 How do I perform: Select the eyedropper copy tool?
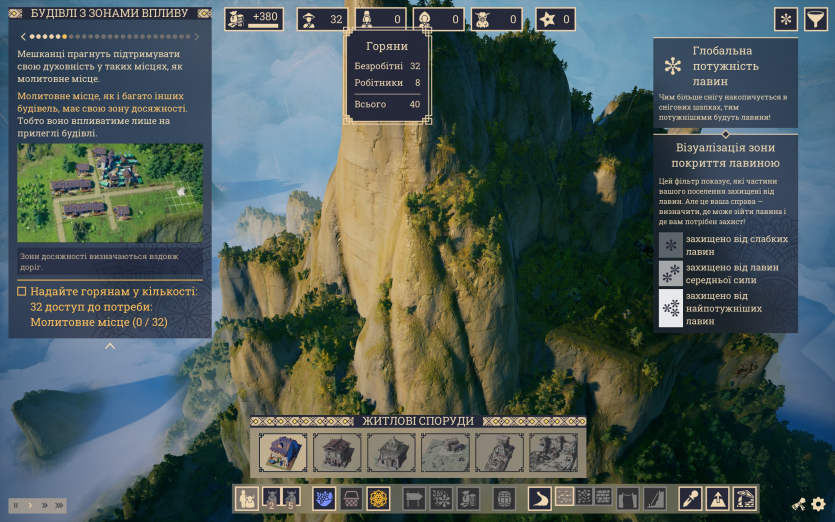coord(689,497)
